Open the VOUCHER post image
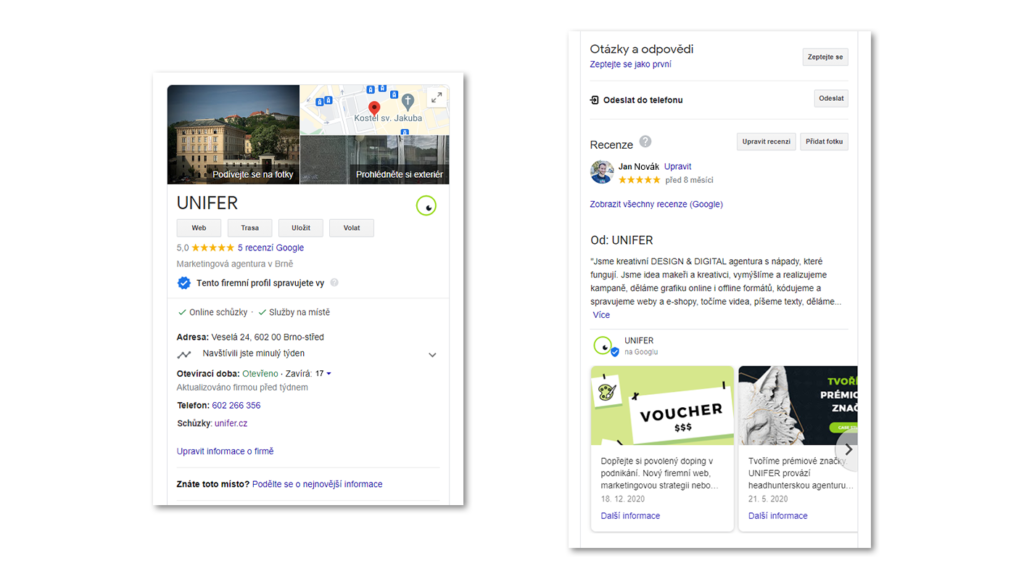The image size is (1024, 577). (x=662, y=406)
